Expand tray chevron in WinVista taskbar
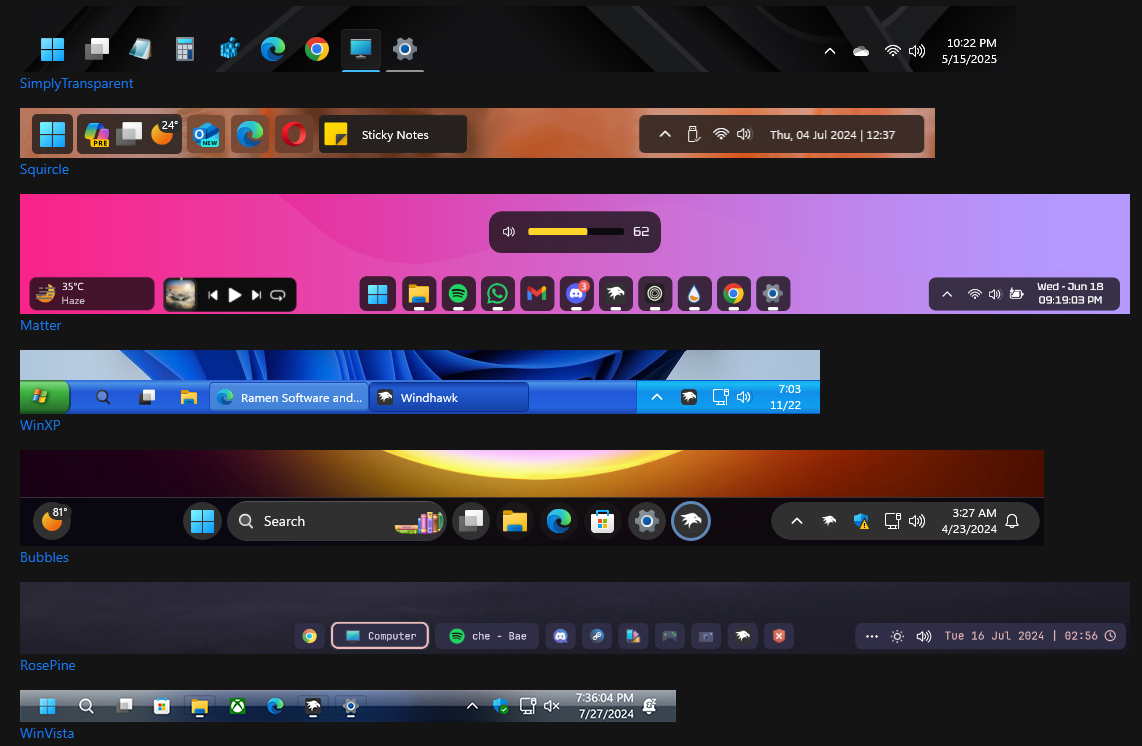This screenshot has width=1142, height=746. 472,706
